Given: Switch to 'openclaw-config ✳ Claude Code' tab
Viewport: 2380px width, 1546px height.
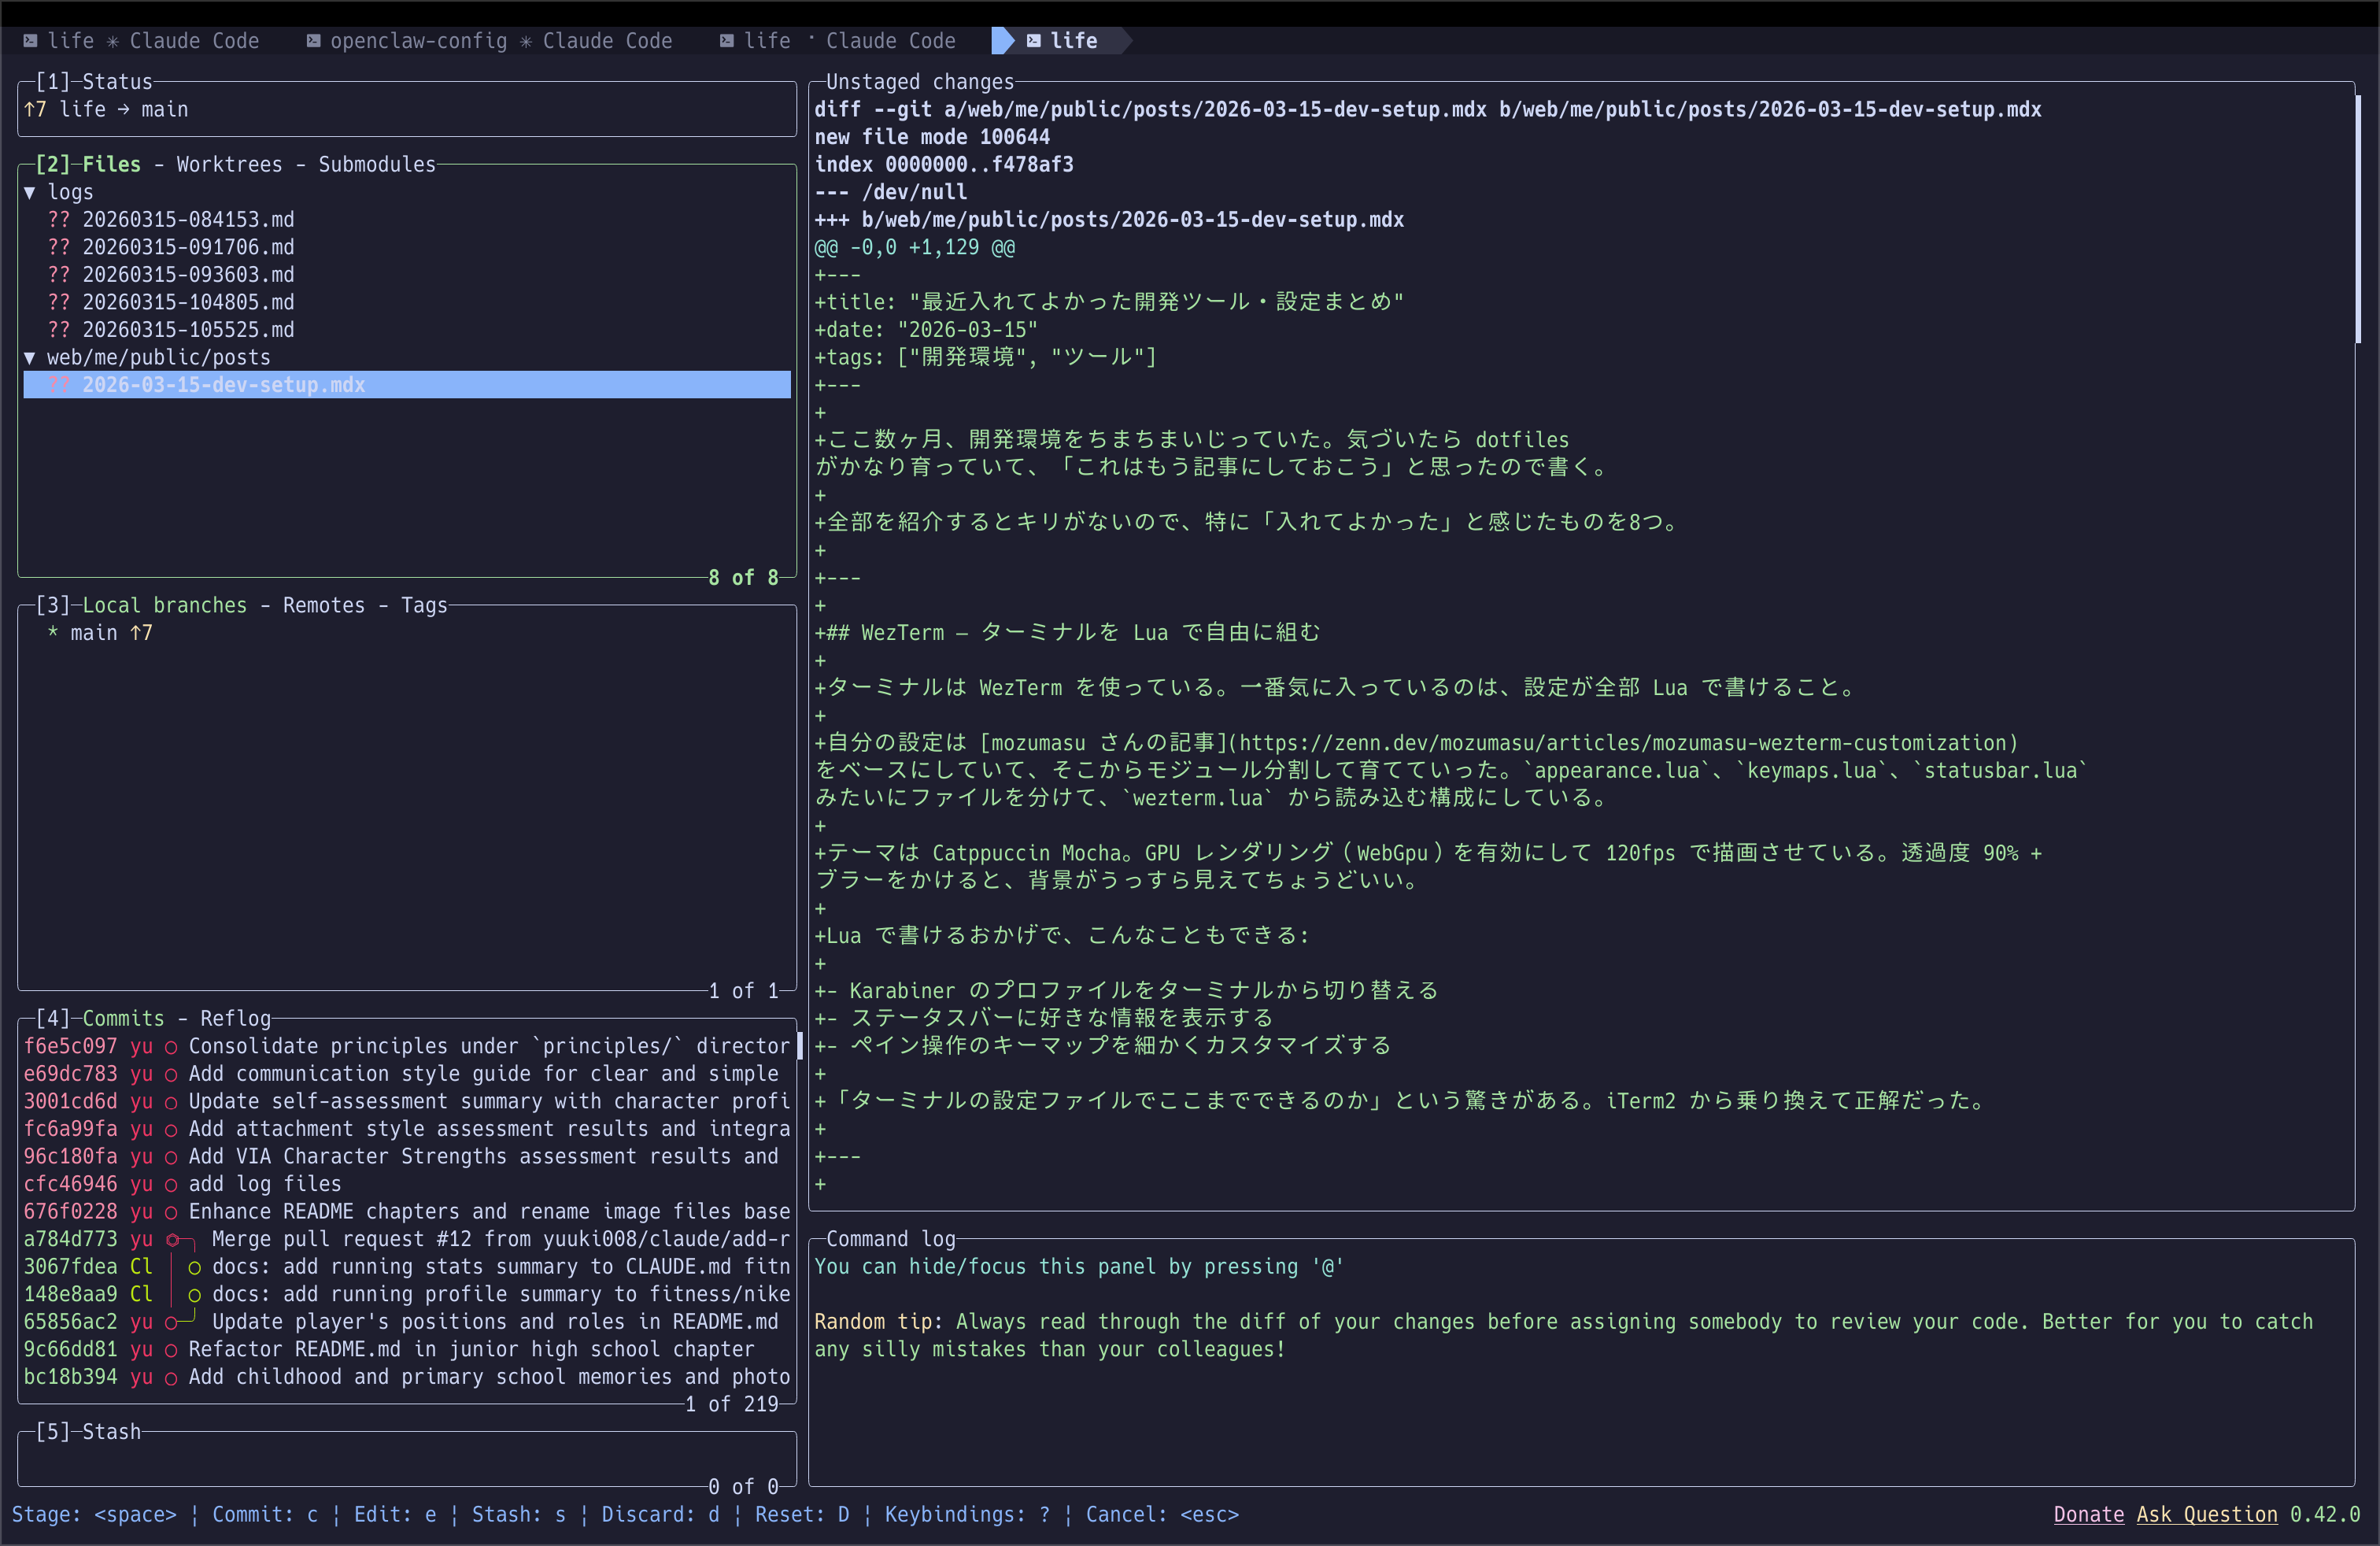Looking at the screenshot, I should coord(489,41).
